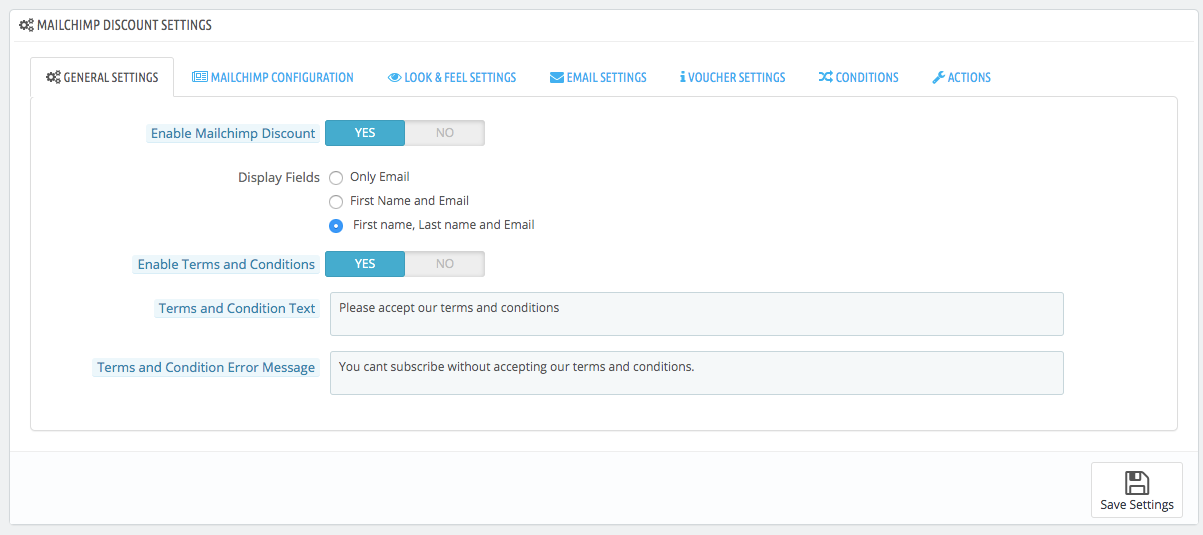
Task: Open the Actions tab
Action: [961, 77]
